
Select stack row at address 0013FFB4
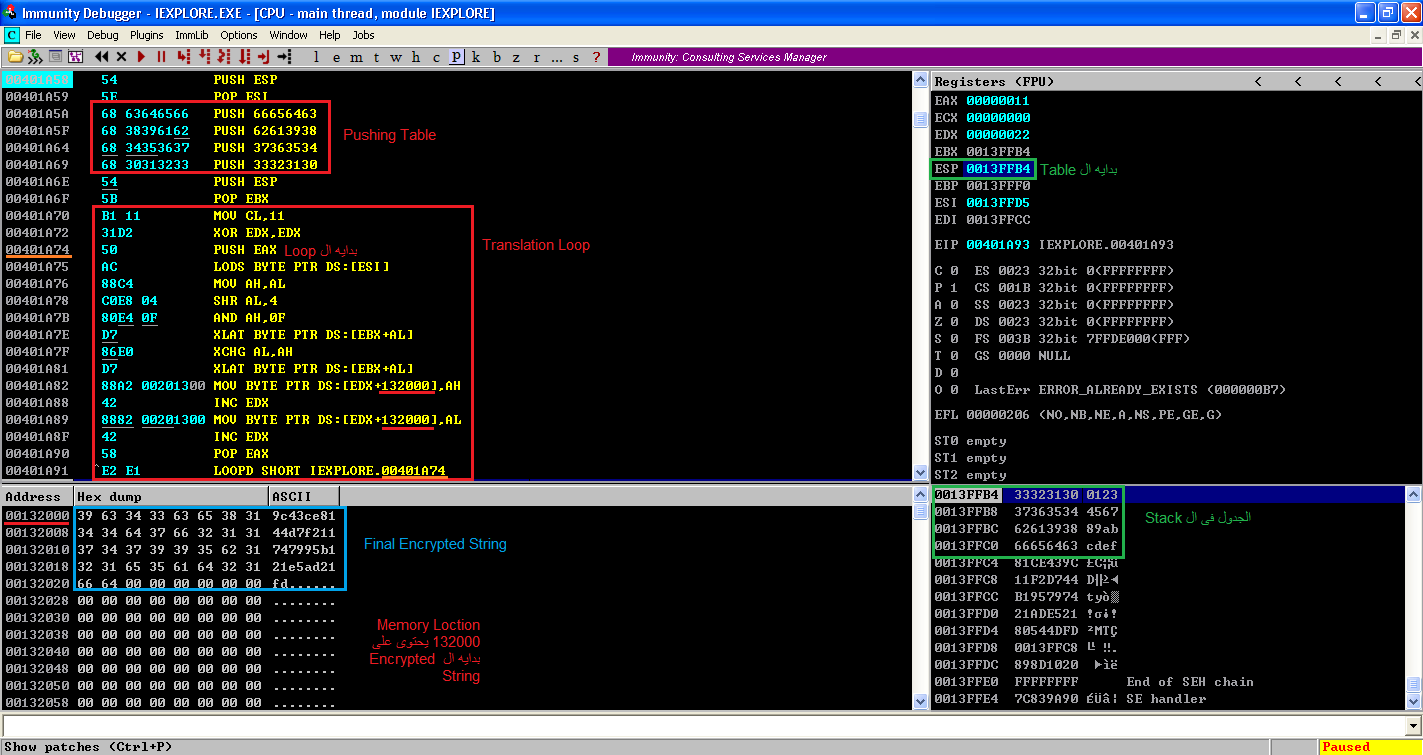pos(1168,495)
